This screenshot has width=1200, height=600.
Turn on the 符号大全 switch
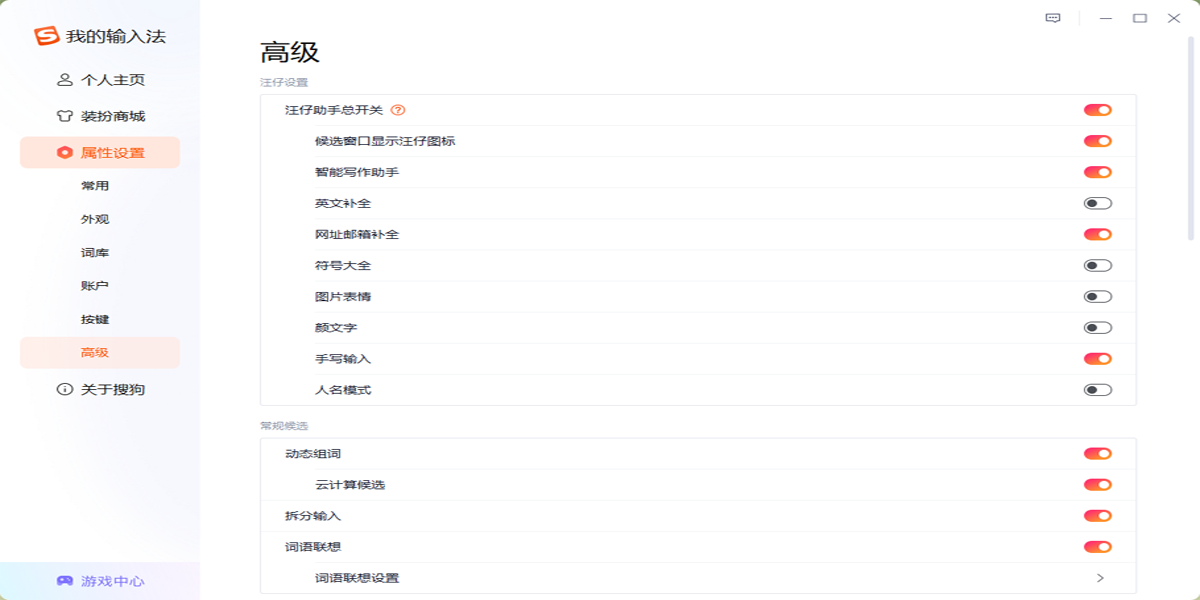[x=1100, y=266]
